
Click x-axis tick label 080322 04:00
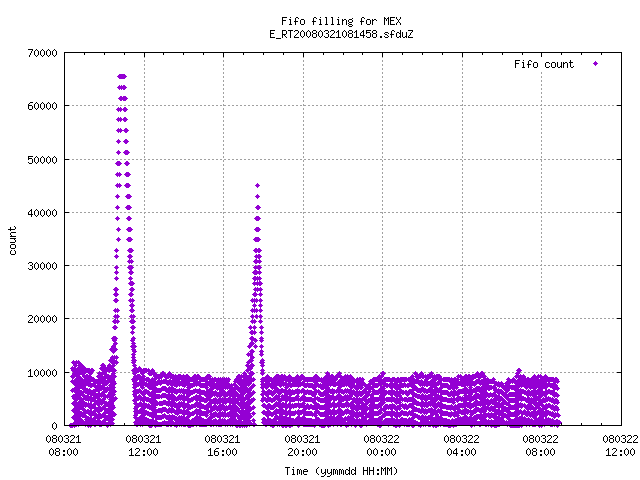(x=462, y=446)
